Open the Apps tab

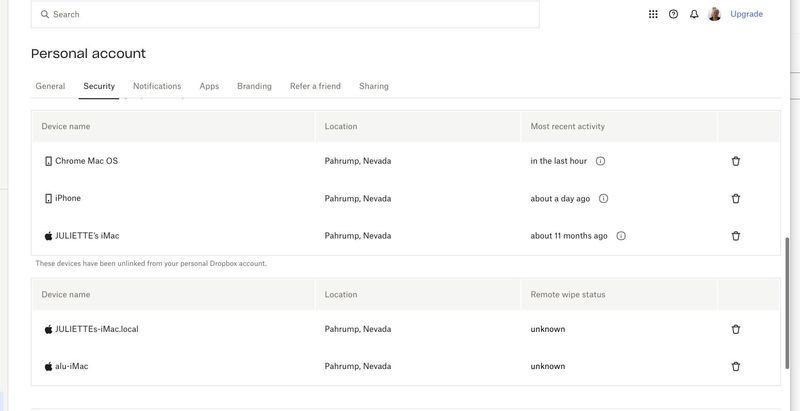click(209, 86)
